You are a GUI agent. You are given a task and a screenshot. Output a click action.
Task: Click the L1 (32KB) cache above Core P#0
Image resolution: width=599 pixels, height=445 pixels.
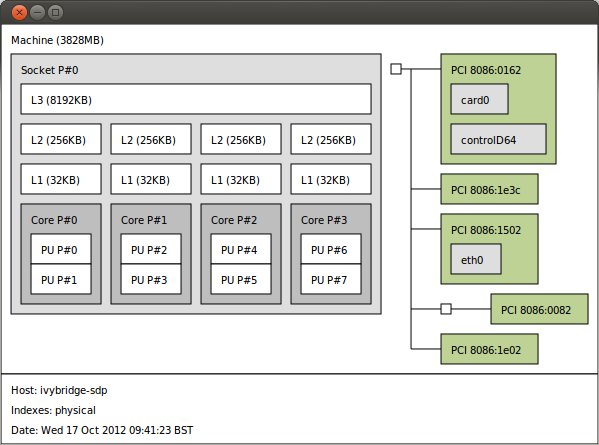click(x=61, y=179)
